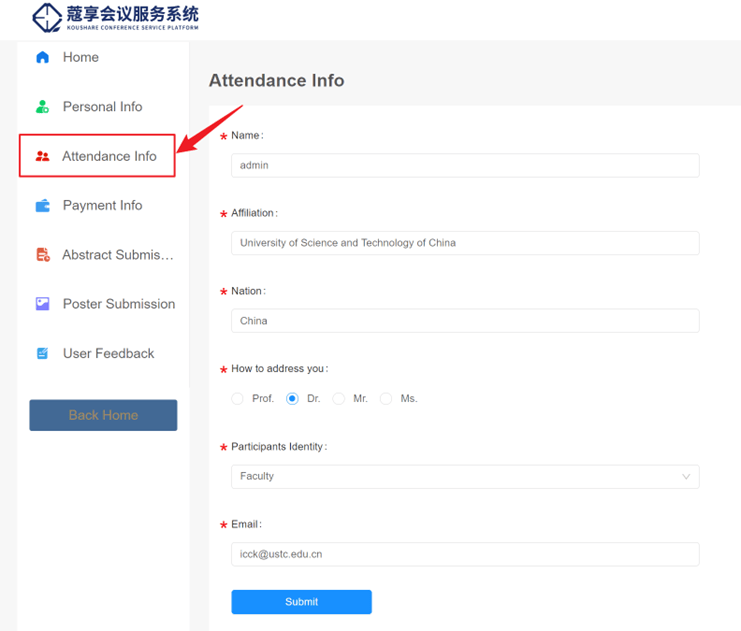Click the Koushare conference platform logo
The height and width of the screenshot is (631, 741).
pyautogui.click(x=114, y=17)
